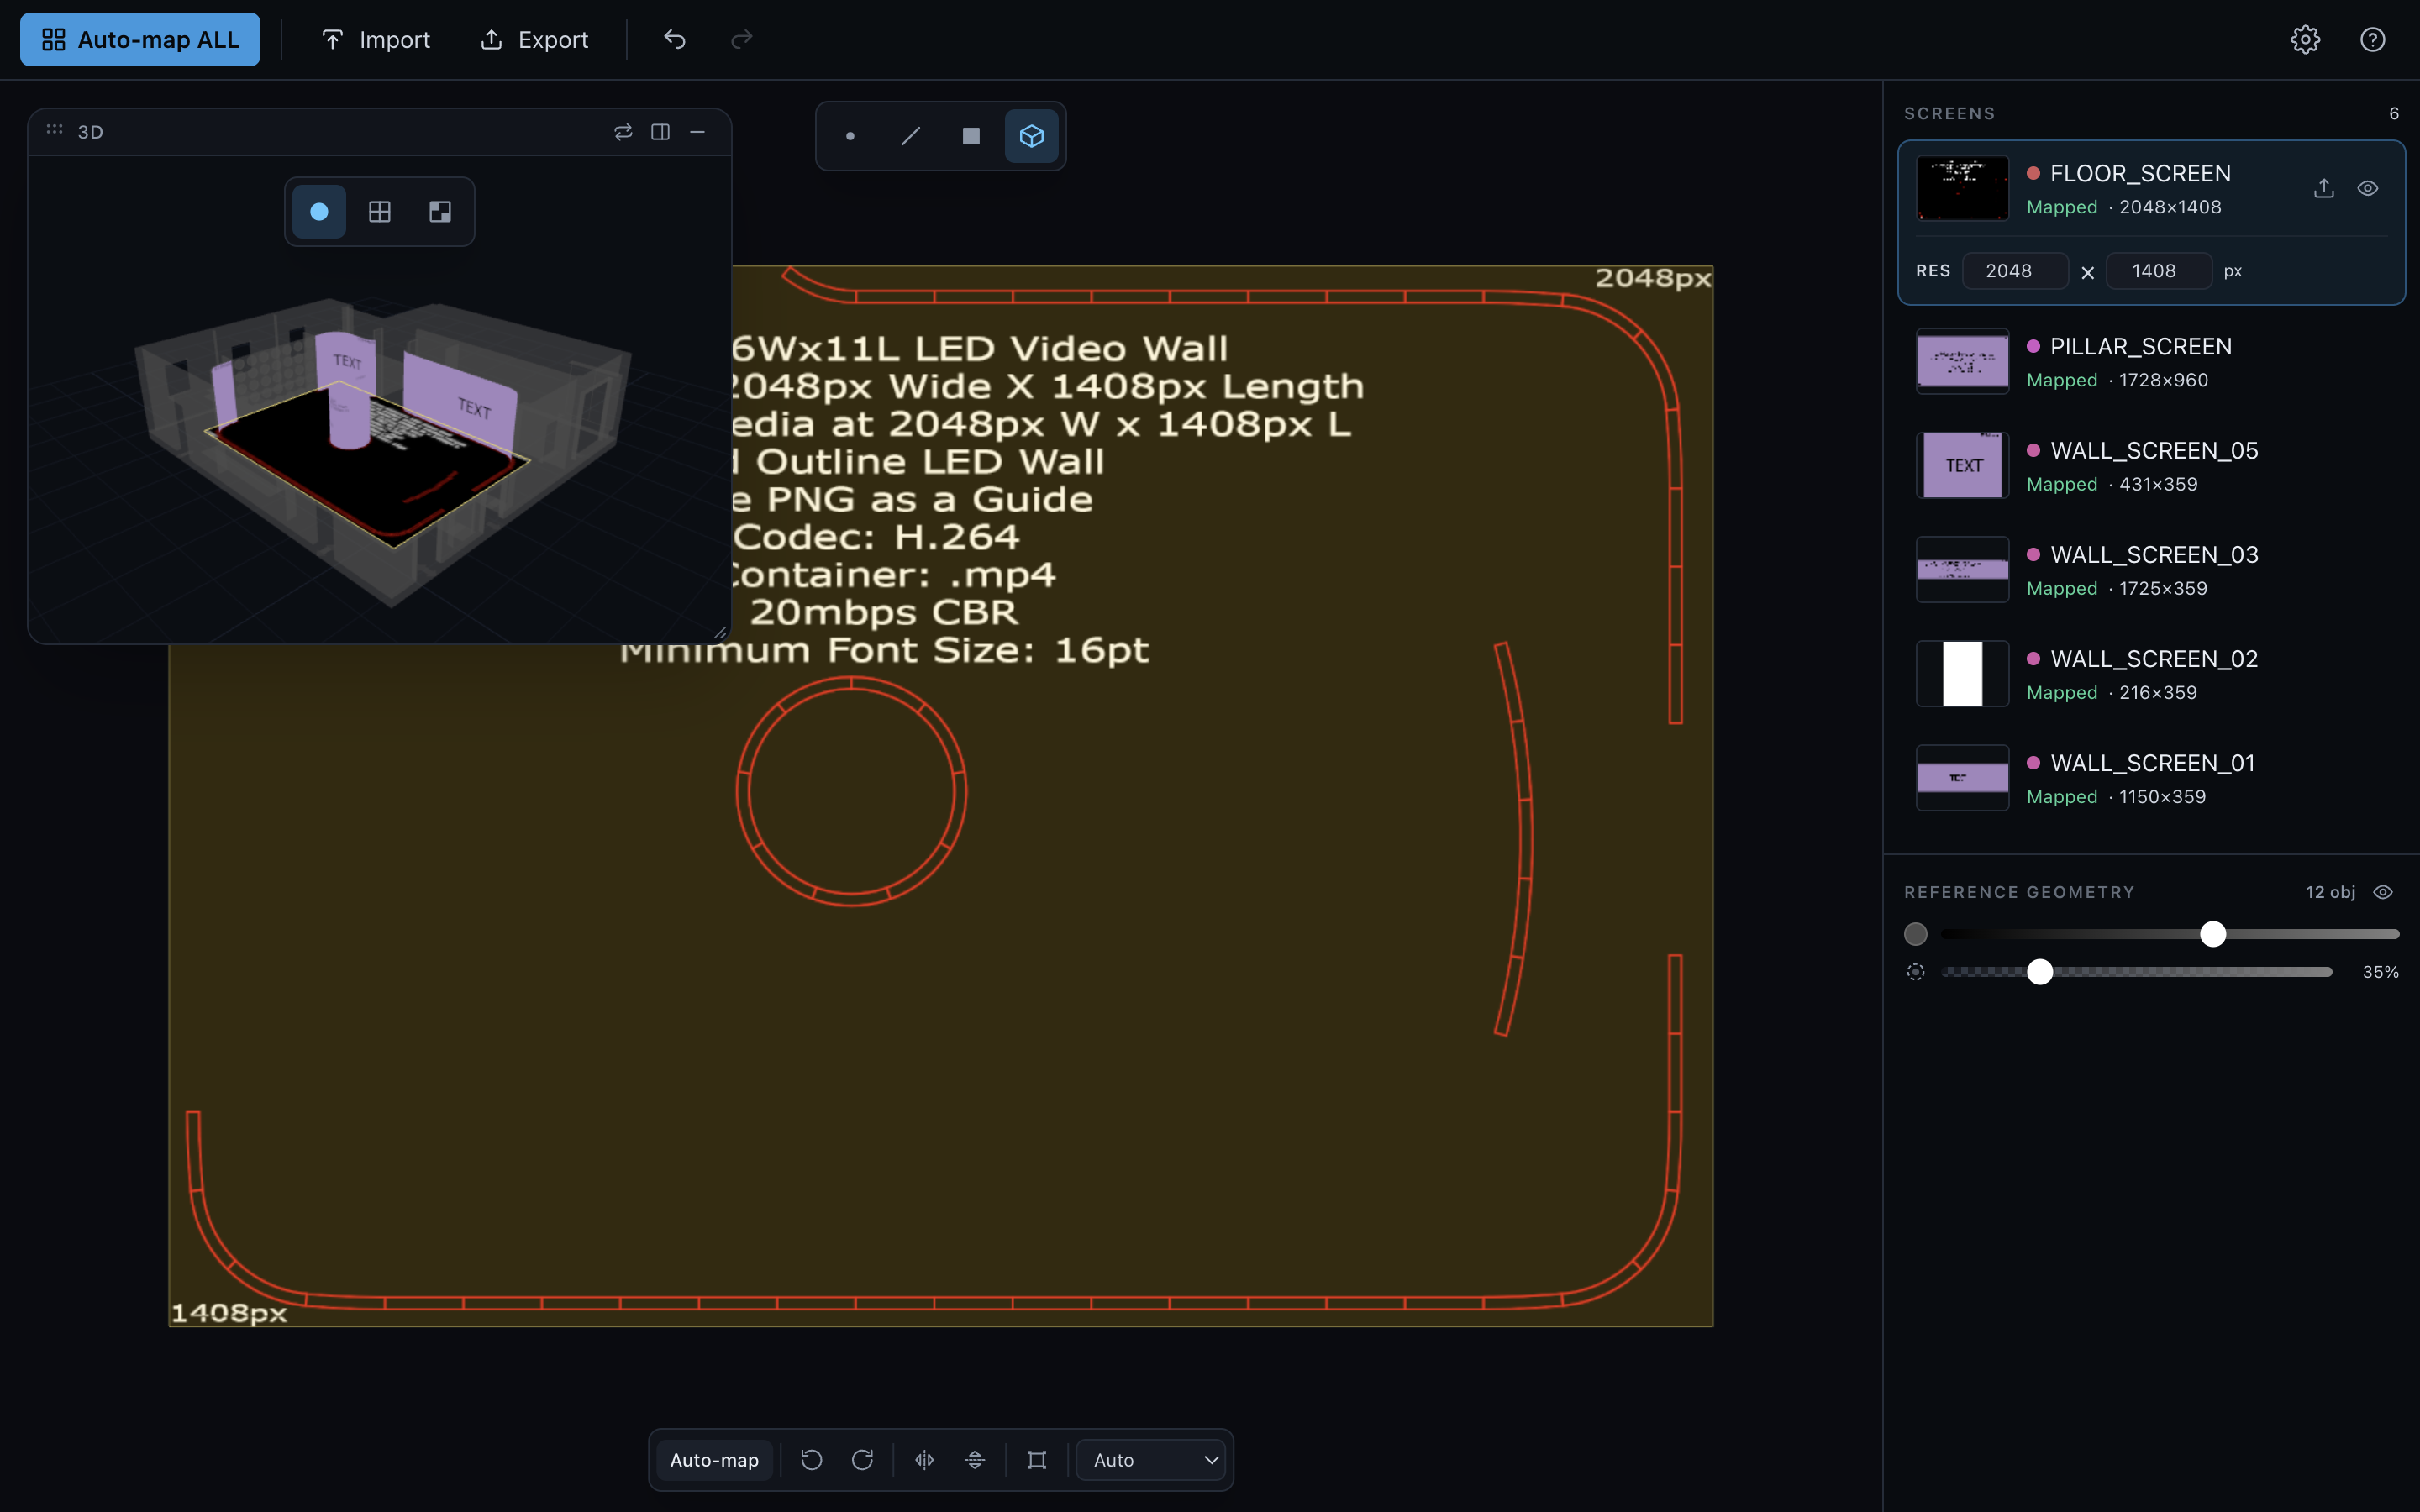Select checker display mode in 3D view

pos(440,212)
